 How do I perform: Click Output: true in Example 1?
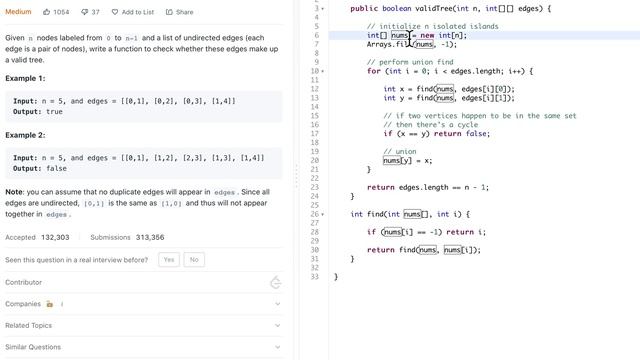(38, 111)
